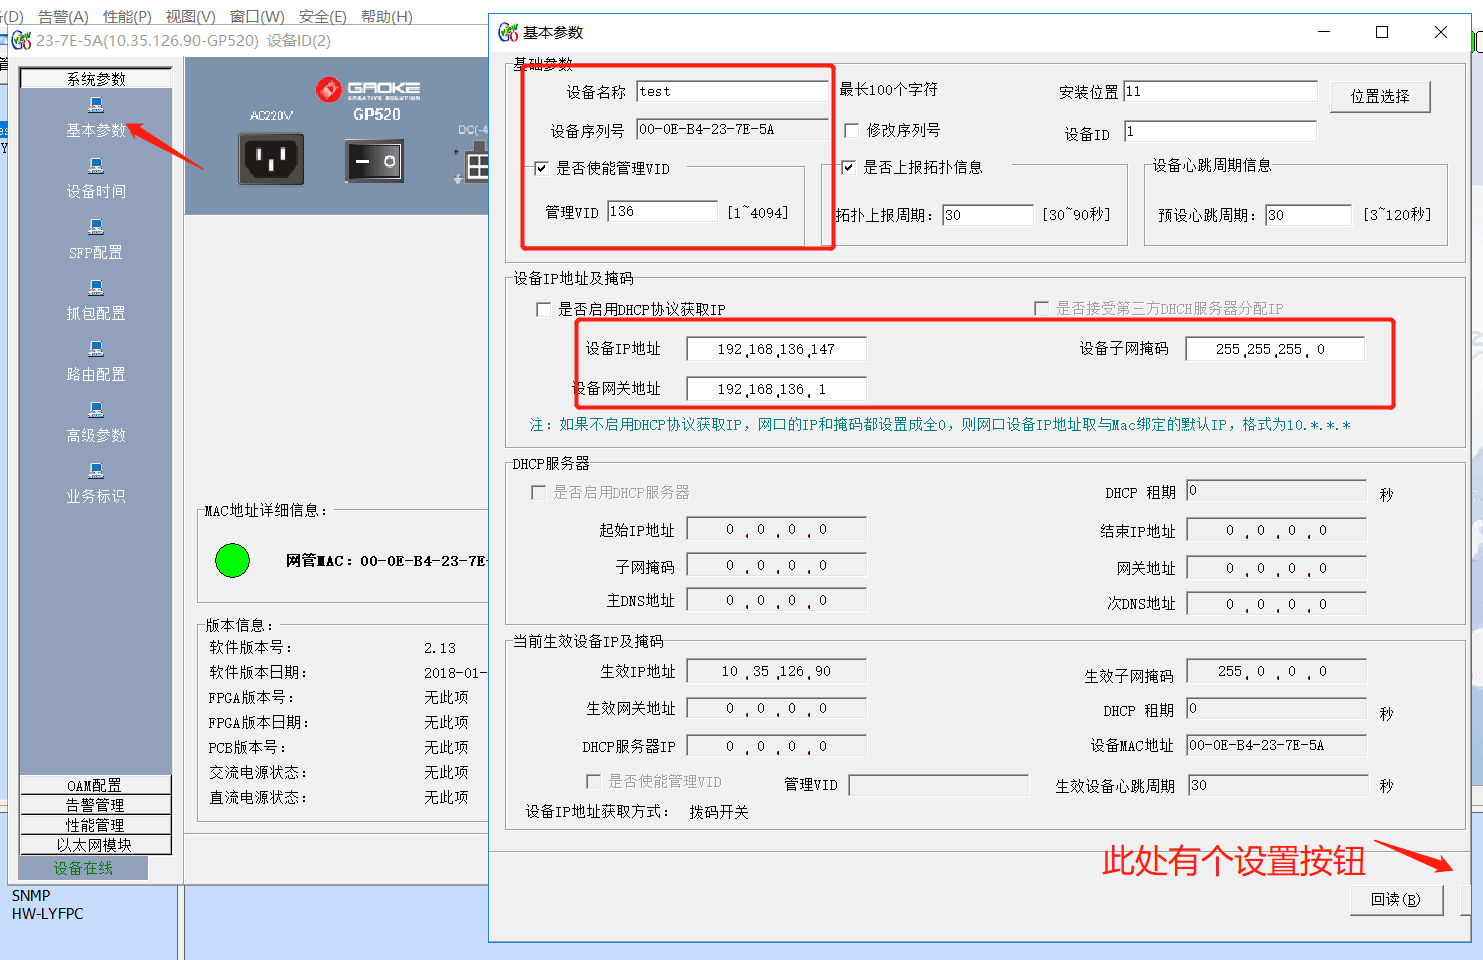Open the 告警(A) menu

[63, 16]
